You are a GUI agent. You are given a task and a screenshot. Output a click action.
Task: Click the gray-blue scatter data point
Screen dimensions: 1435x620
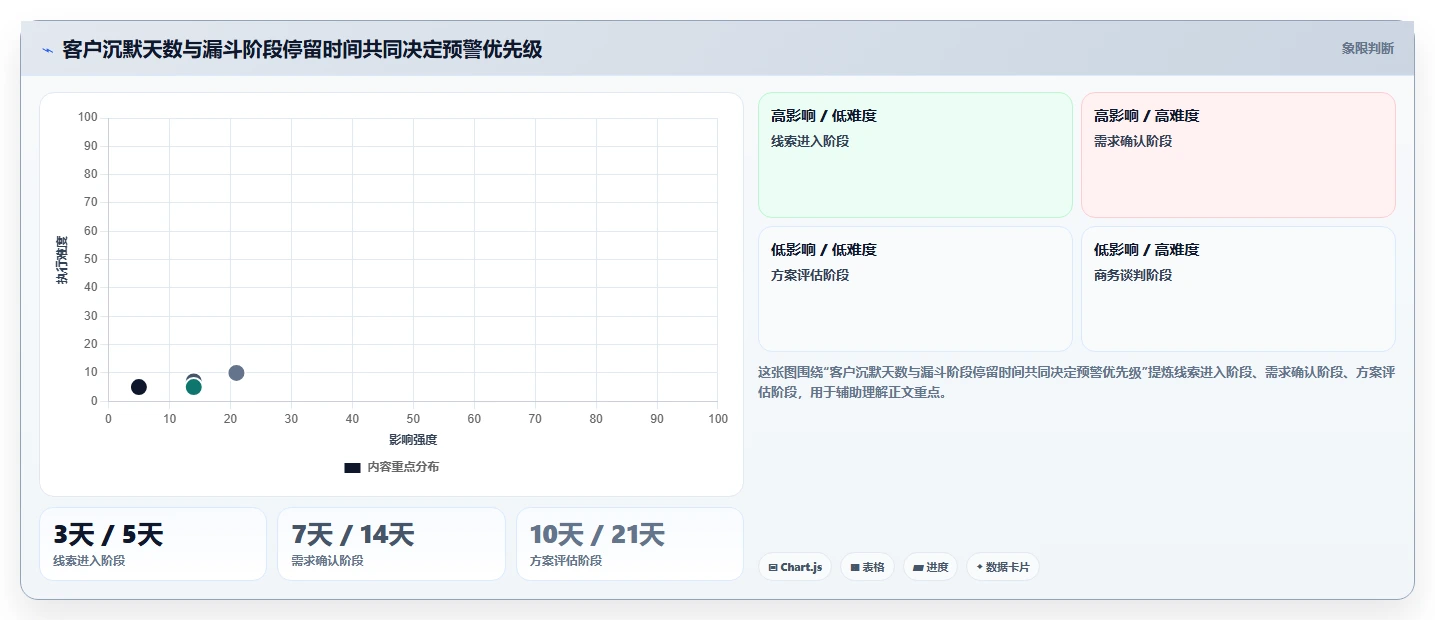click(236, 373)
